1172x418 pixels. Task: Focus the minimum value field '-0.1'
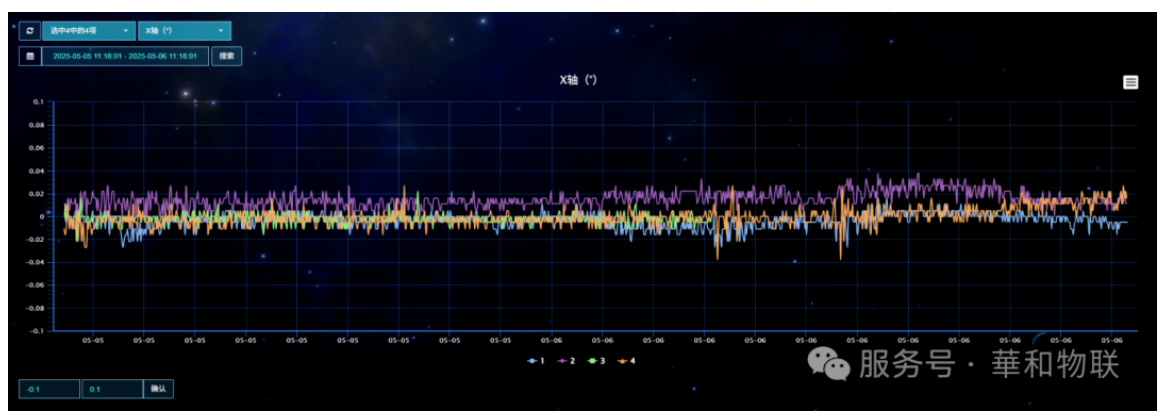pyautogui.click(x=49, y=389)
